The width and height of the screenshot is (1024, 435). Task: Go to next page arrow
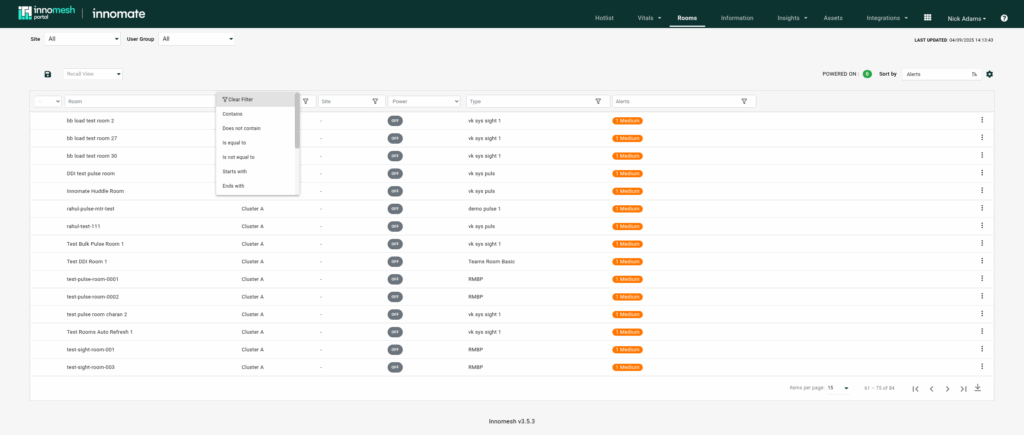[x=947, y=389]
